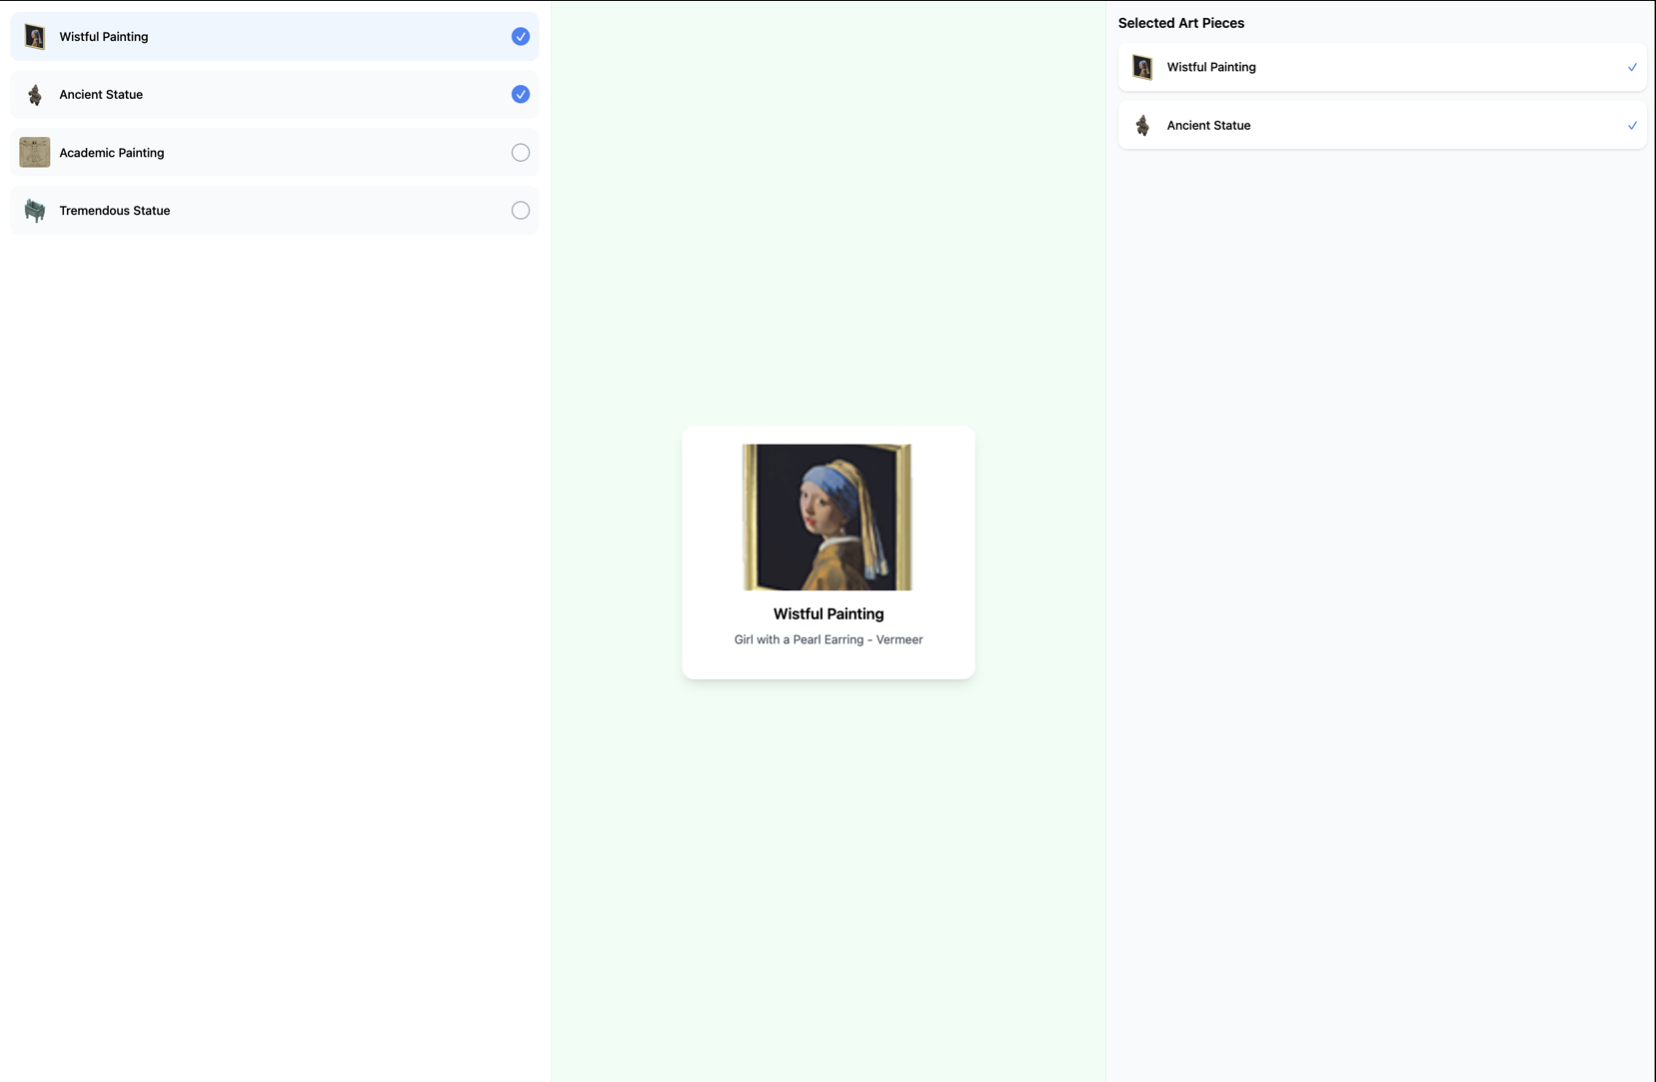Click the blue checkmark badge on Wistful Painting
1656x1082 pixels.
tap(520, 36)
